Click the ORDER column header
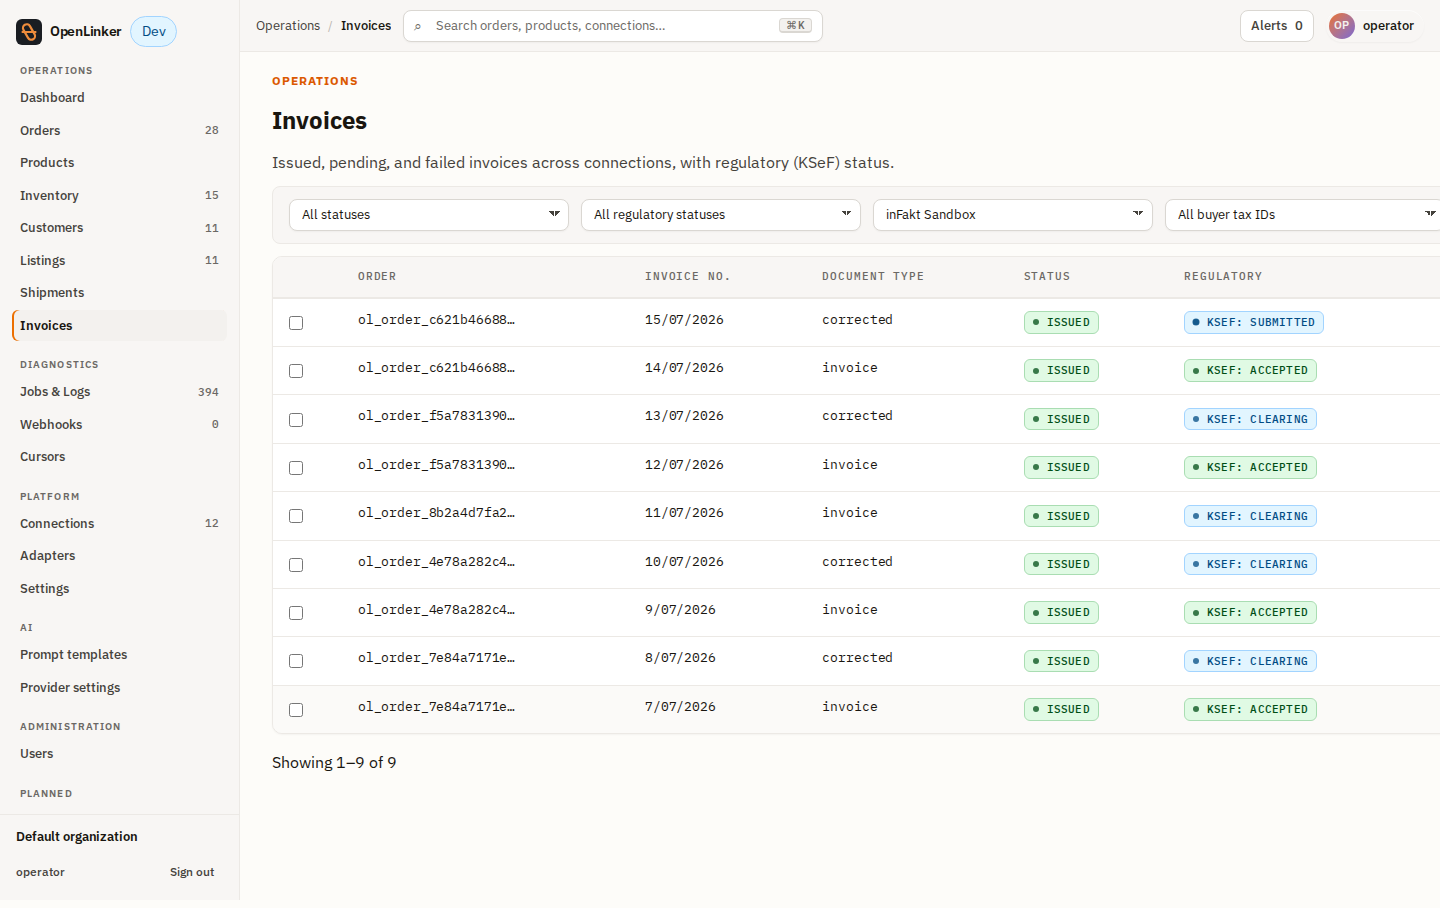Viewport: 1440px width, 908px height. 377,277
